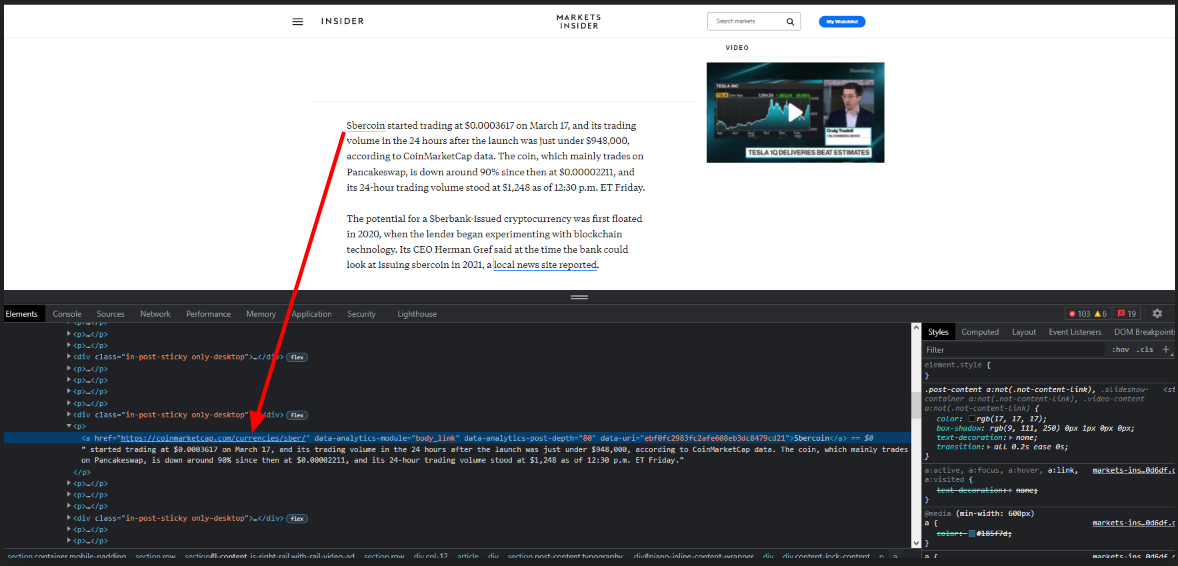The height and width of the screenshot is (566, 1178).
Task: Select the Styles sidebar tab
Action: (x=938, y=331)
